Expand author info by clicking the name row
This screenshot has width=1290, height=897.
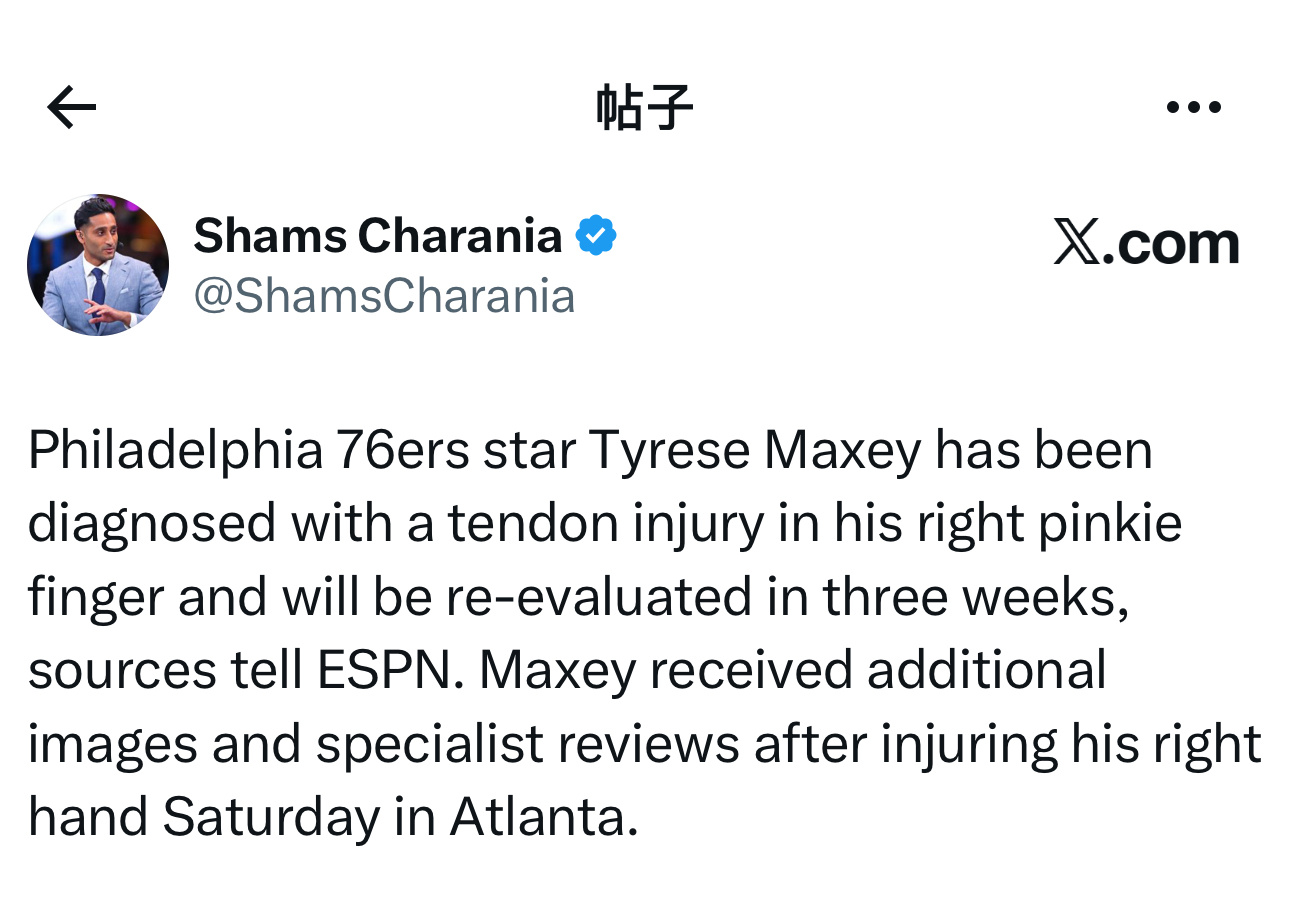380,235
